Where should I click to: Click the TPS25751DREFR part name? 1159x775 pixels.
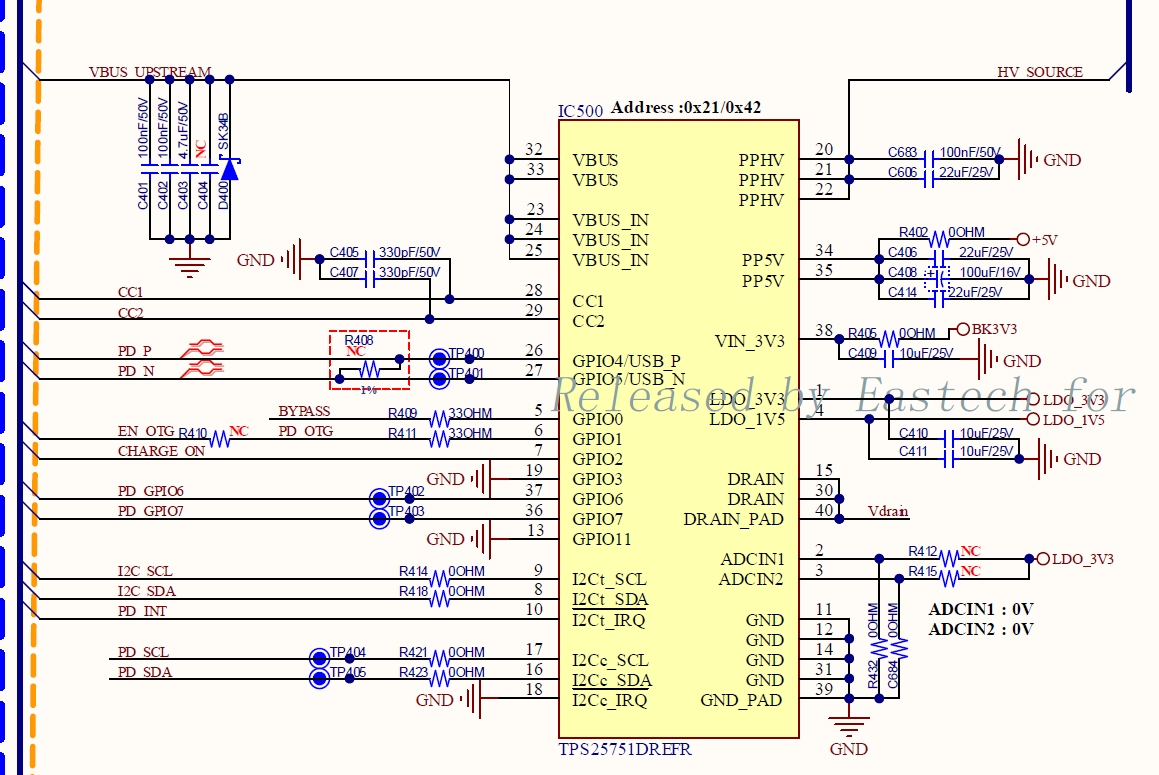coord(625,749)
